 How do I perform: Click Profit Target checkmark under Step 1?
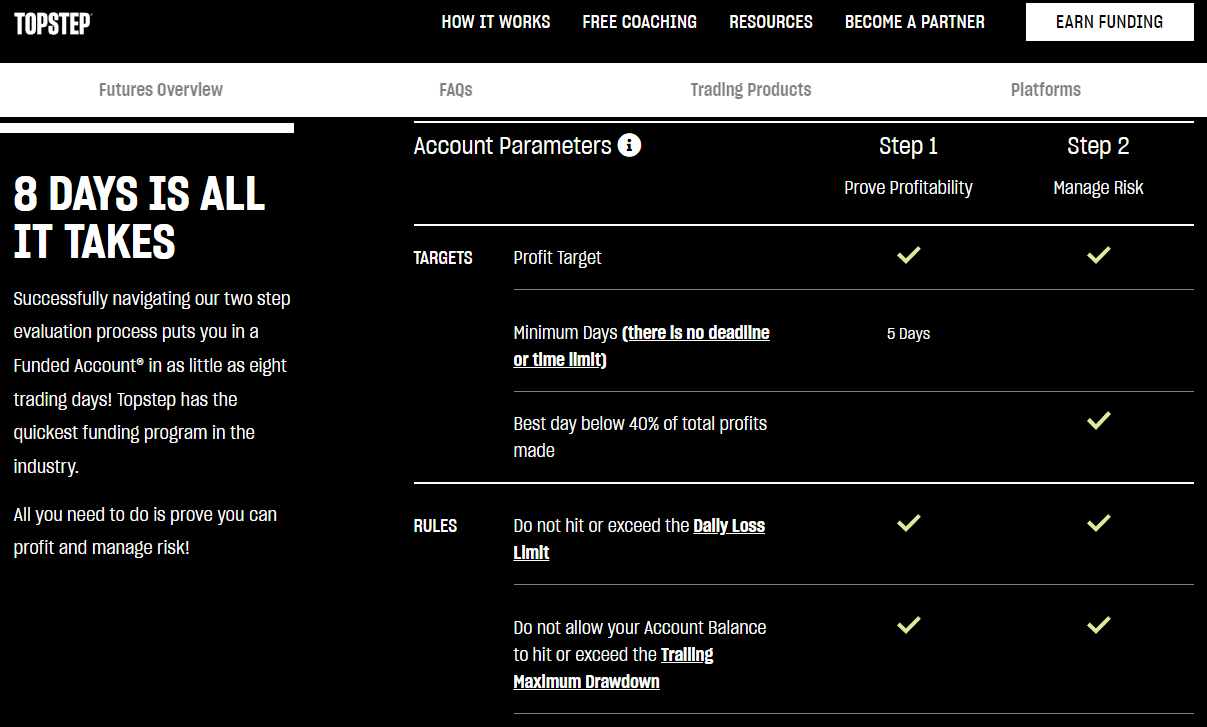tap(908, 255)
